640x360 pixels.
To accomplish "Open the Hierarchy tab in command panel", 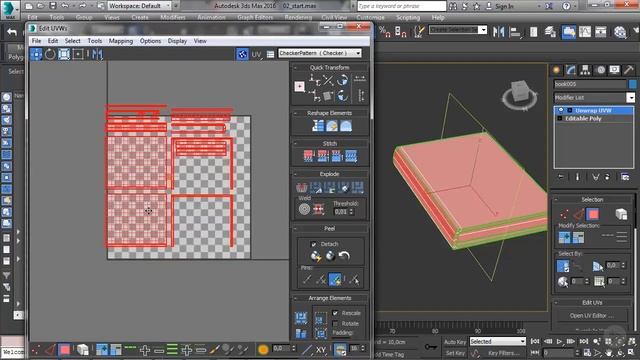I will [585, 70].
